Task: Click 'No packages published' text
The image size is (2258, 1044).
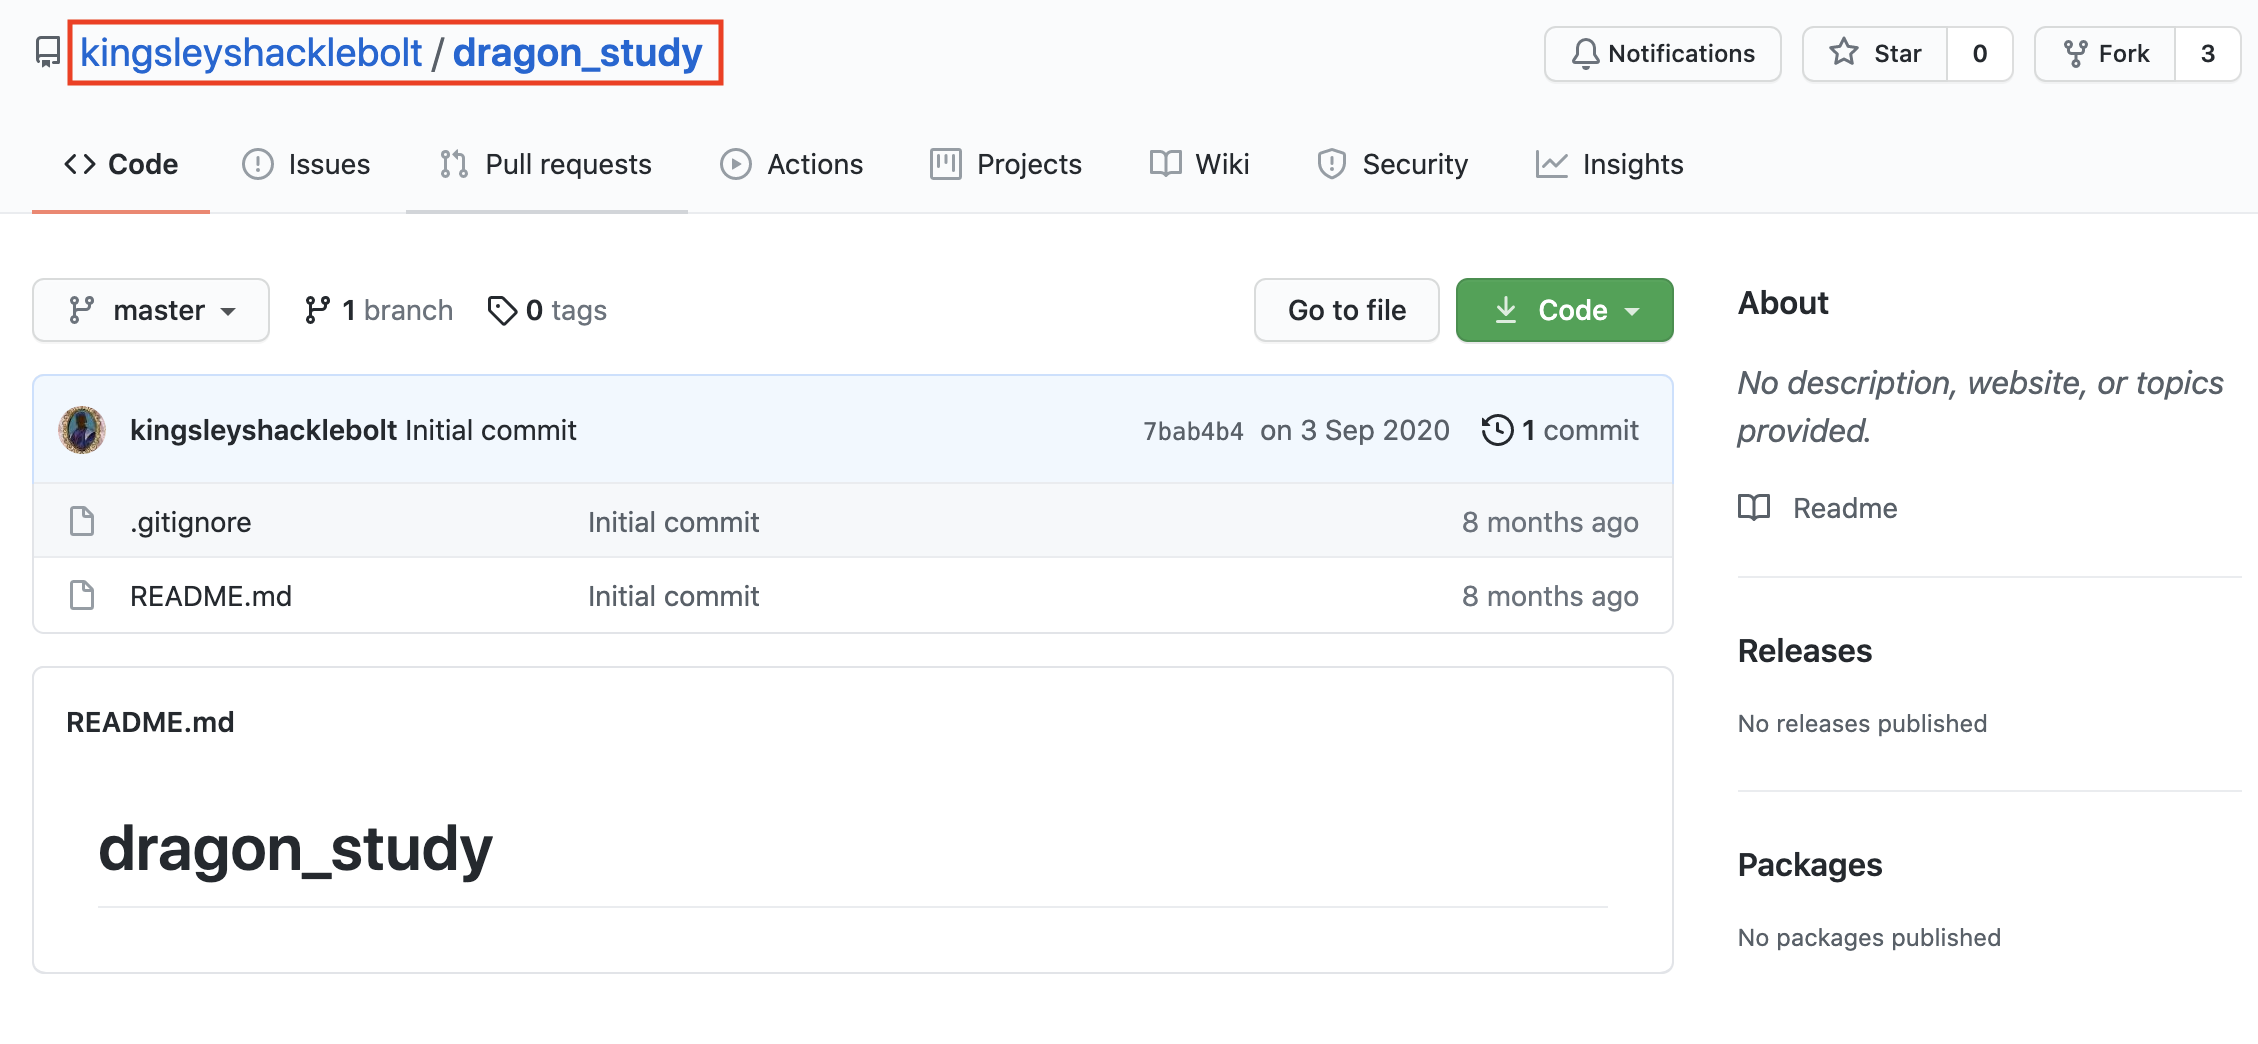Action: (1870, 937)
